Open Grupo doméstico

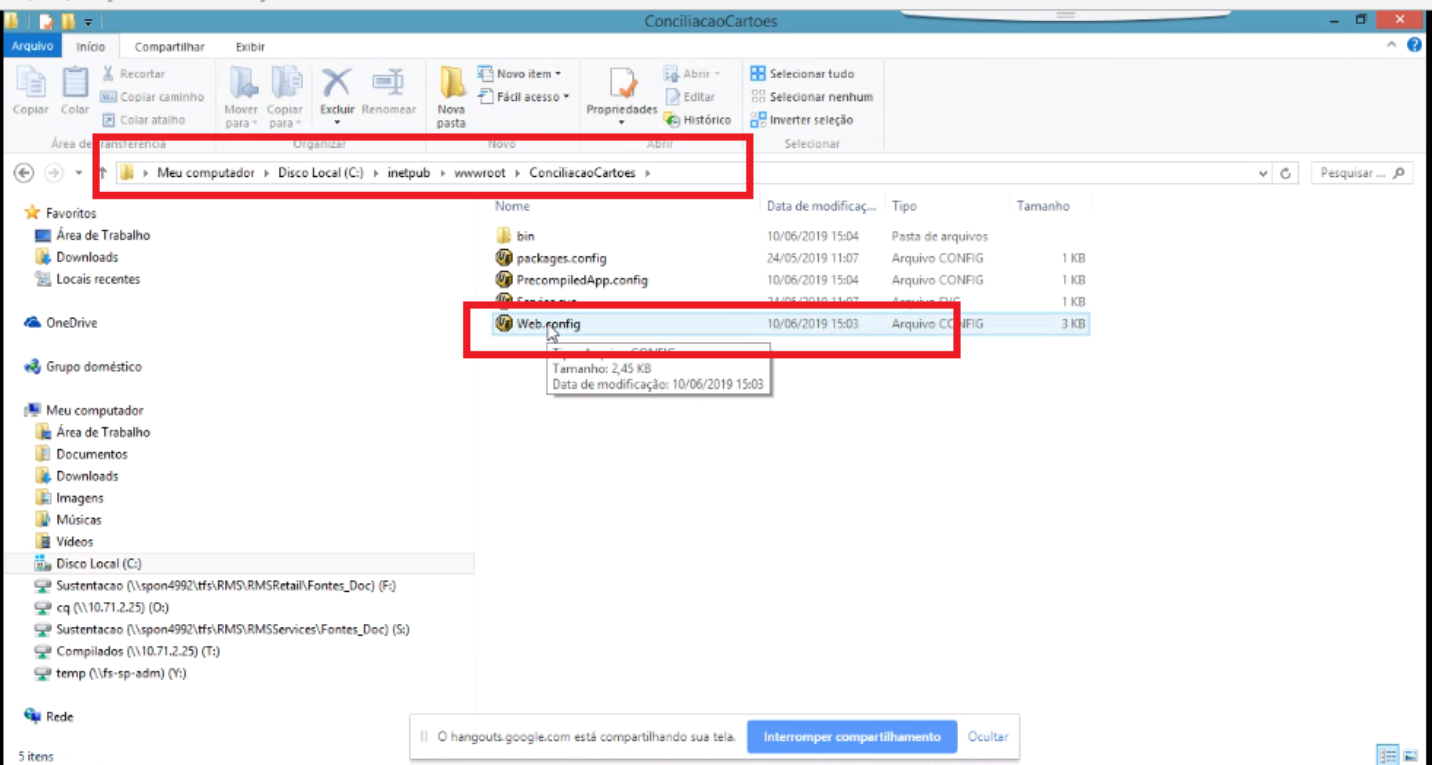pos(94,367)
